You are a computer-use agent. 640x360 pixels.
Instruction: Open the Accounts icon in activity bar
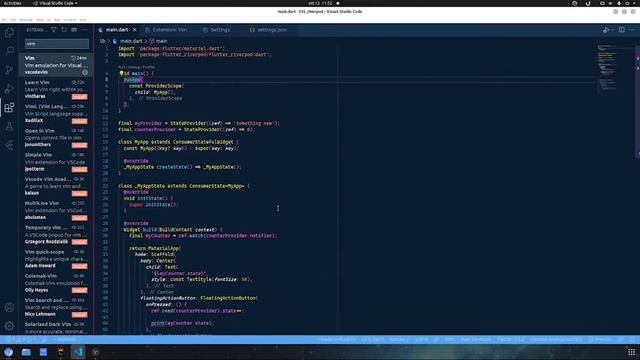click(x=9, y=307)
